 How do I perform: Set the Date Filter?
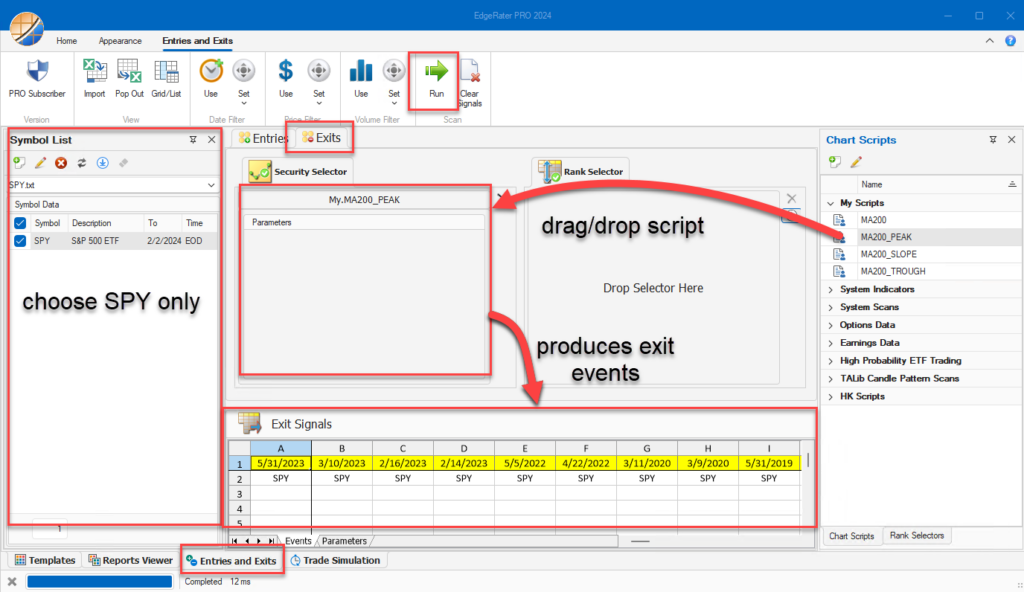click(x=244, y=71)
